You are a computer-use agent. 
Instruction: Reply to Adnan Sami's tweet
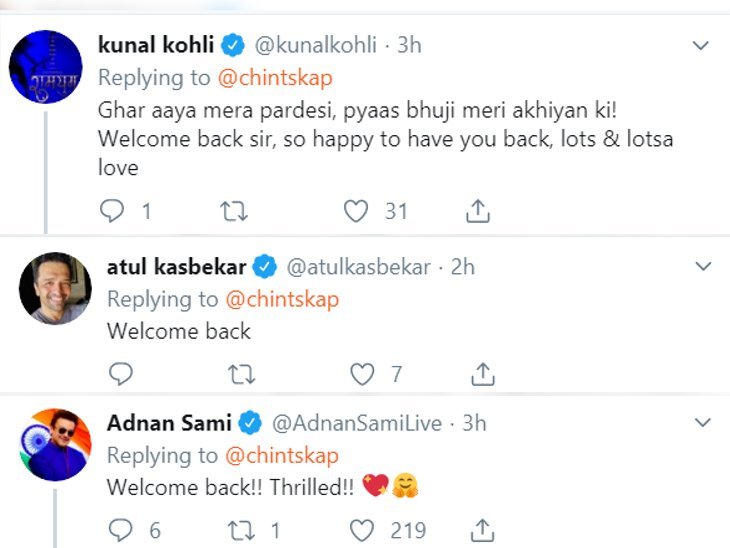point(119,529)
